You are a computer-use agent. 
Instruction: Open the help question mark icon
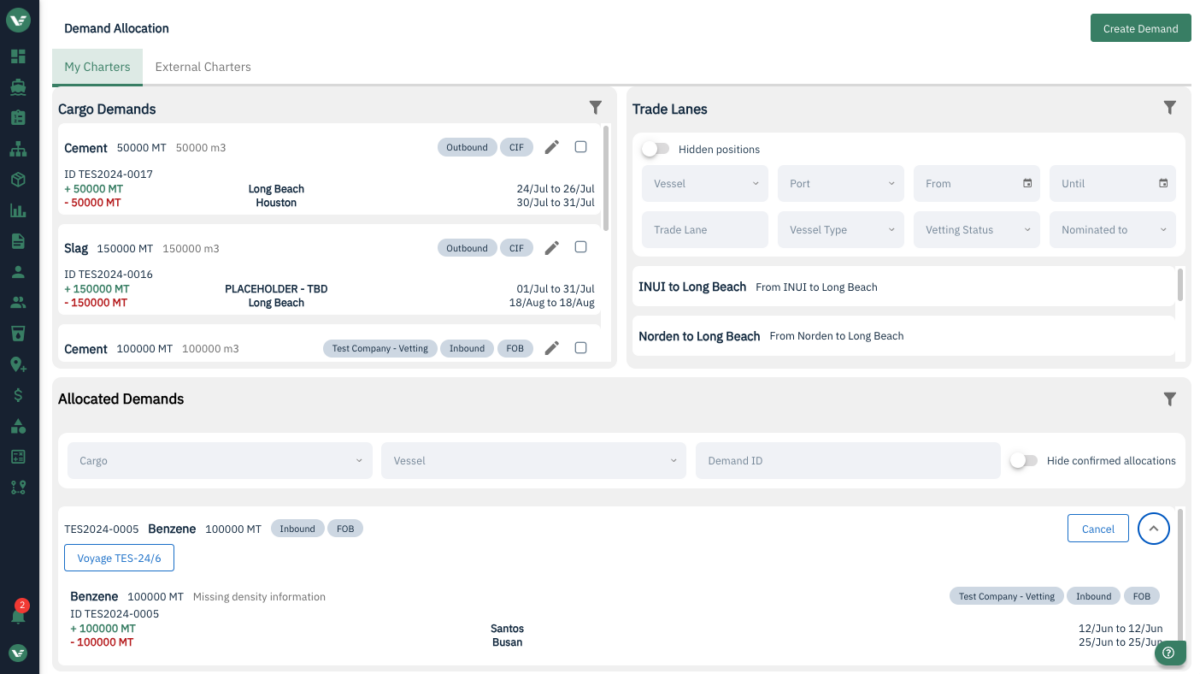pyautogui.click(x=1169, y=653)
